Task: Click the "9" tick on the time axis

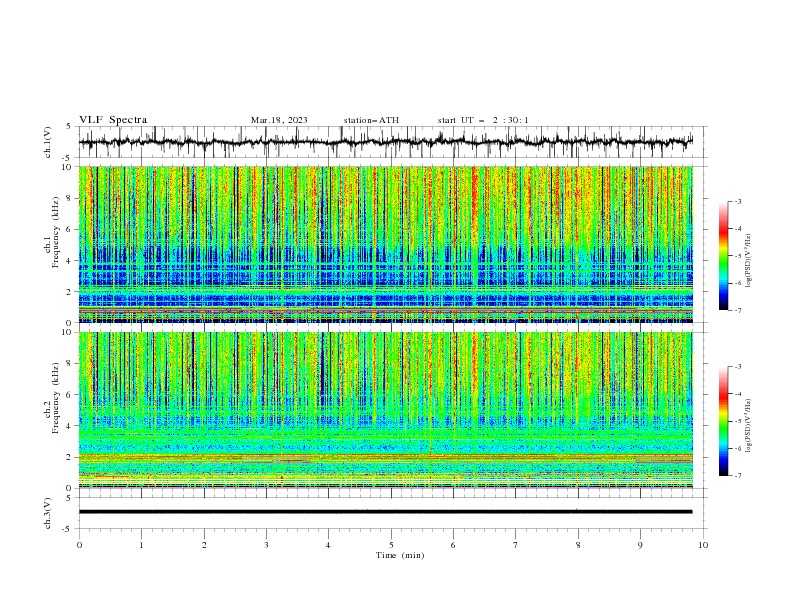Action: coord(640,545)
